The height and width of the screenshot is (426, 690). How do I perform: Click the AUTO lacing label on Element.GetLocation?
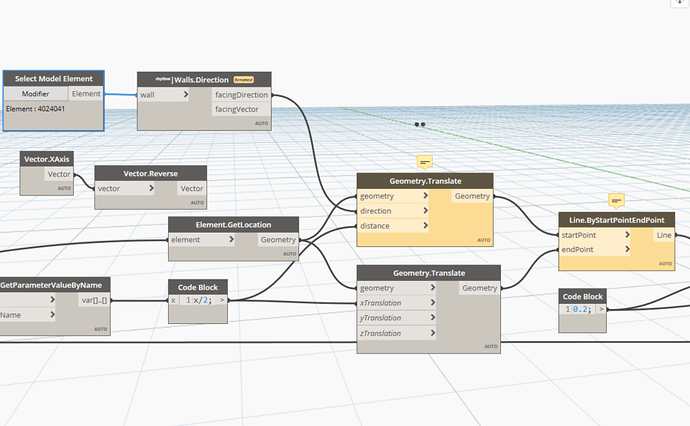coord(288,253)
